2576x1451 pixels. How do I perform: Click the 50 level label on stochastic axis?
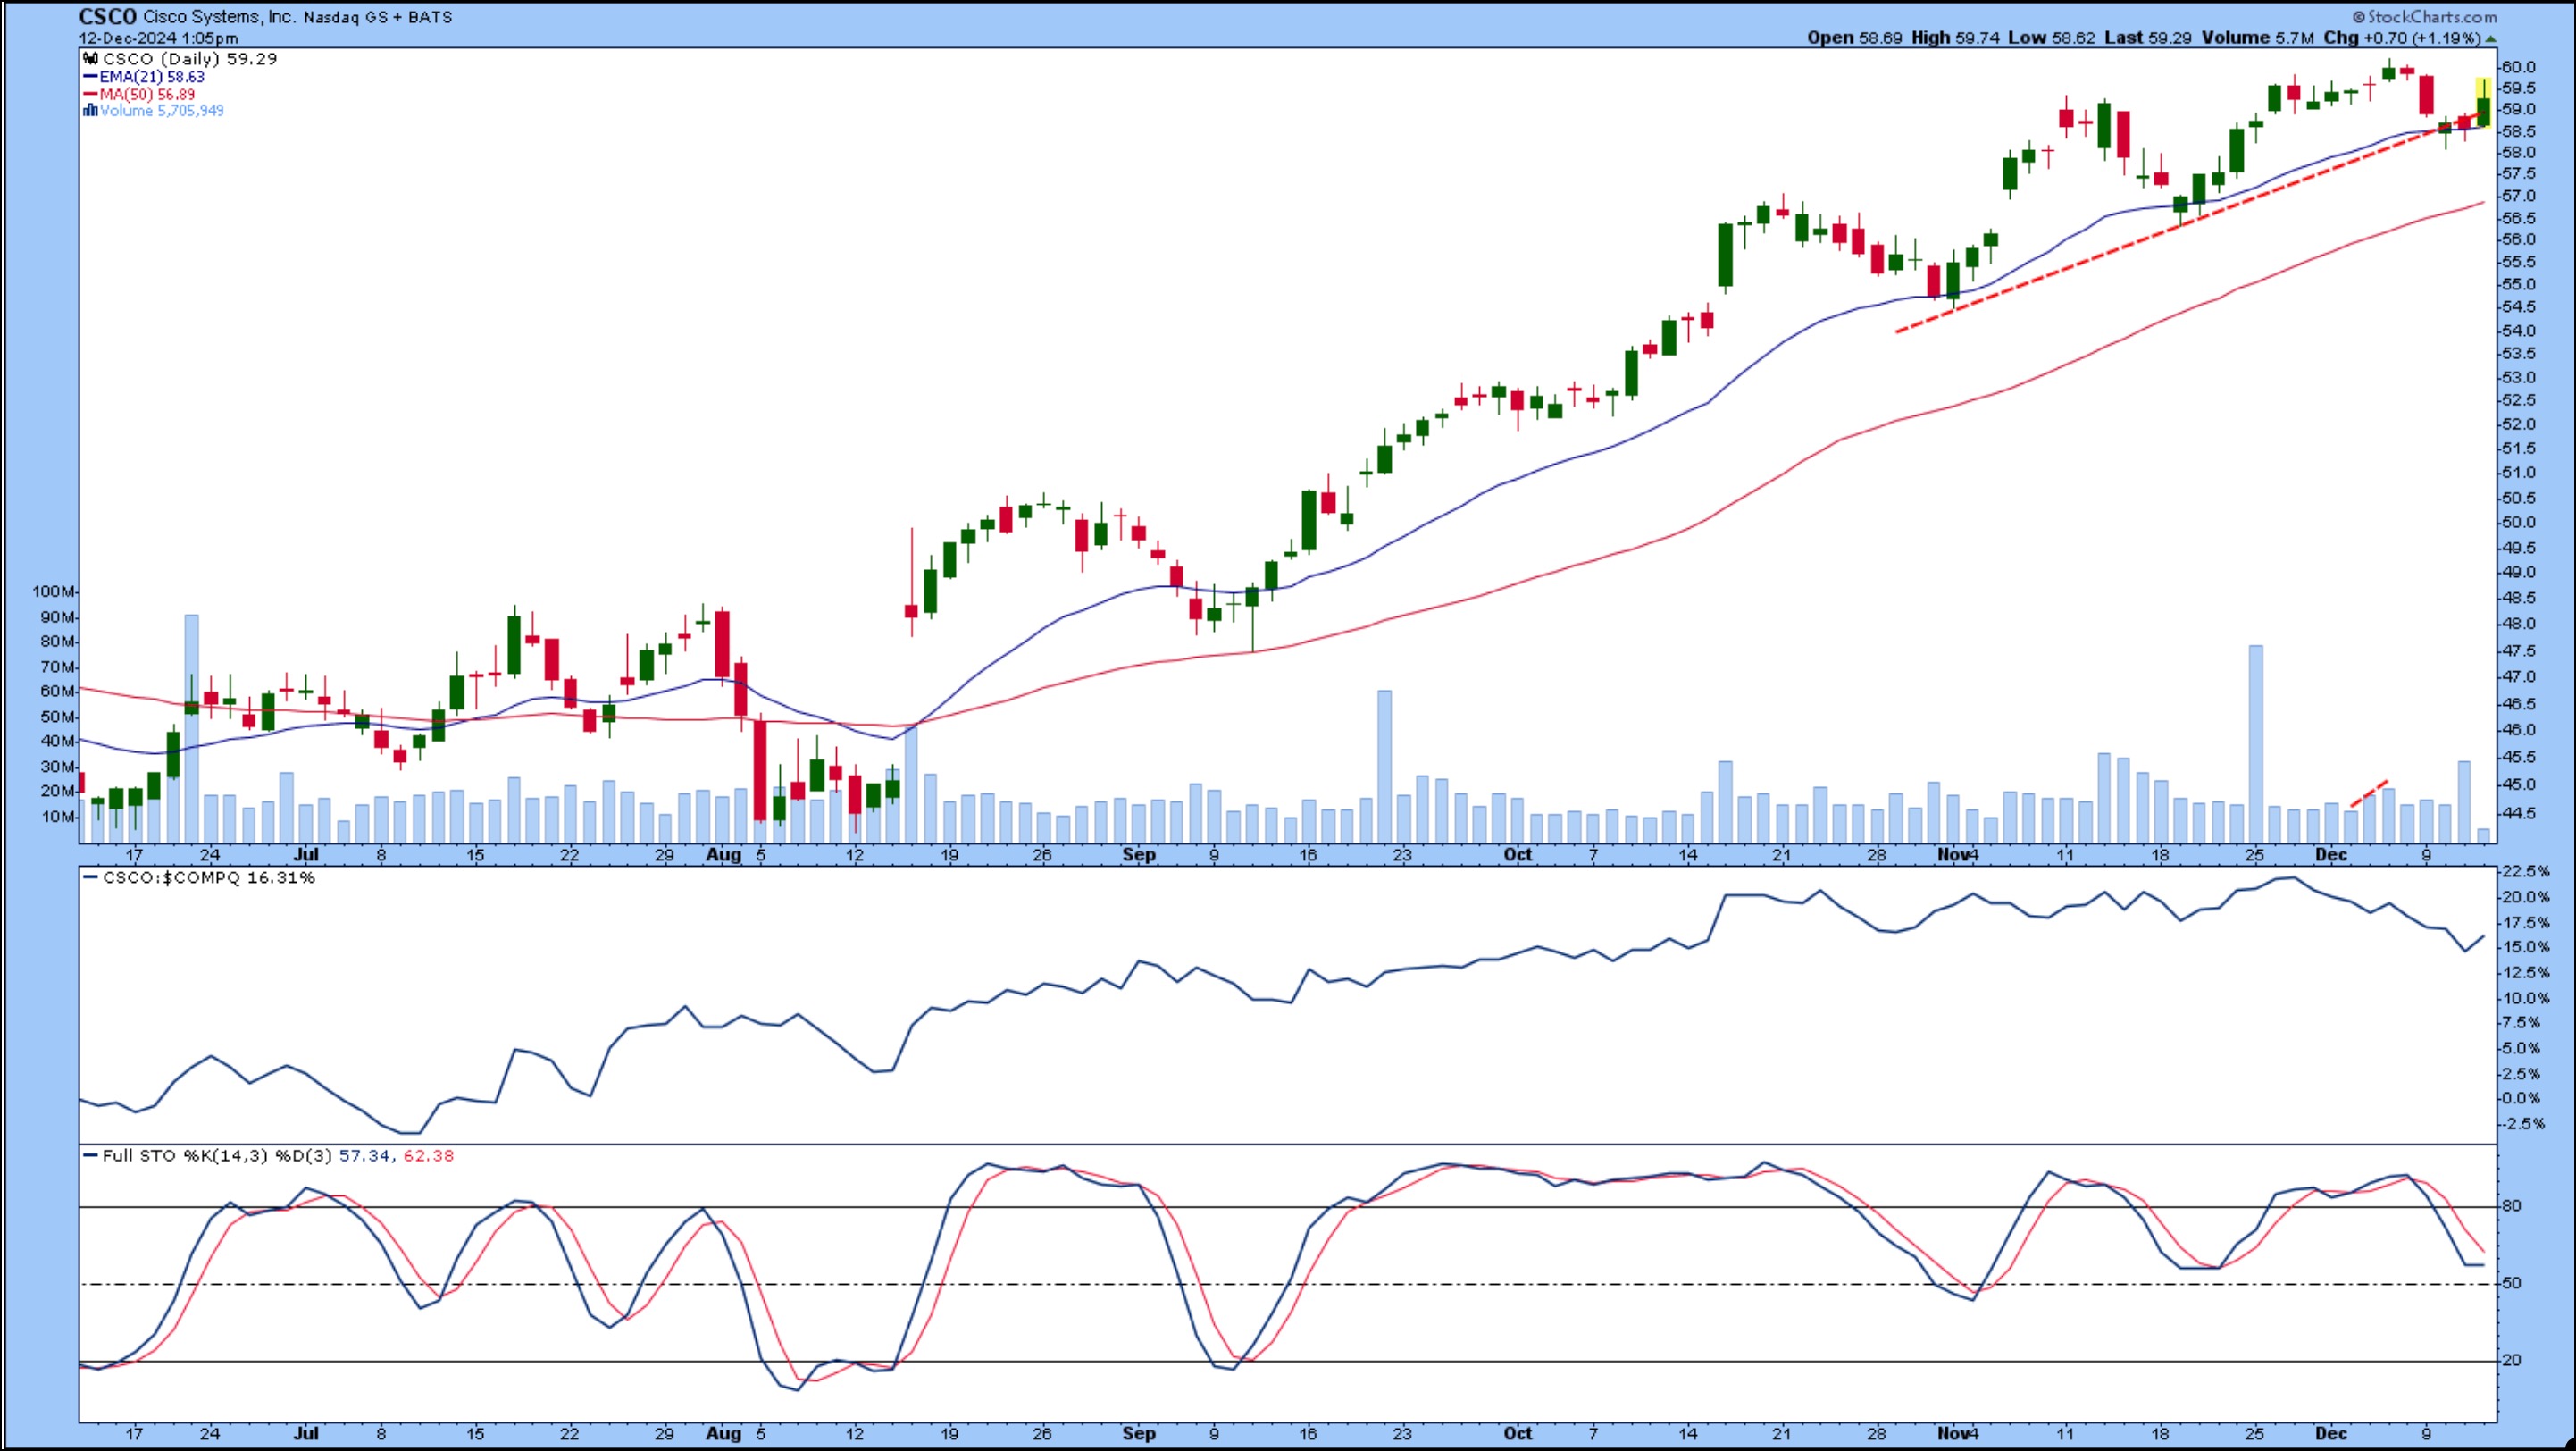coord(2512,1283)
